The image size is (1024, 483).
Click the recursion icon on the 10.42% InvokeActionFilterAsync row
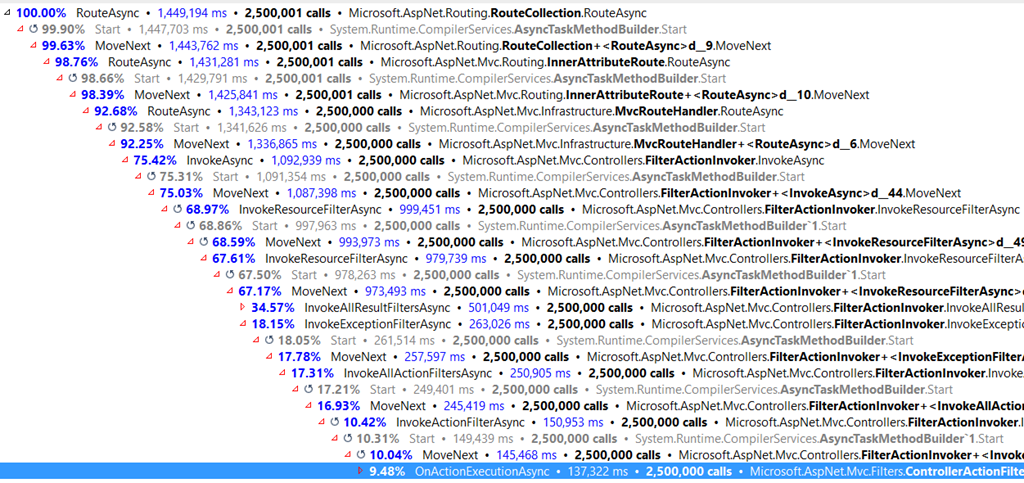[x=334, y=422]
